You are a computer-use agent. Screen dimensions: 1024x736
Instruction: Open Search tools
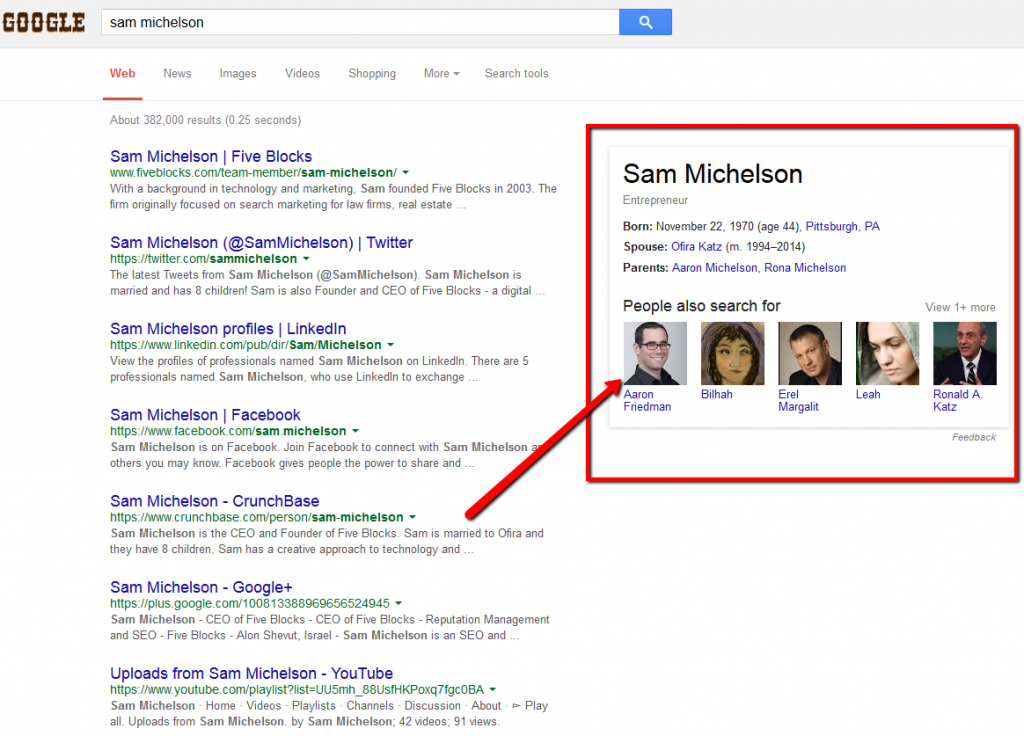[x=517, y=74]
